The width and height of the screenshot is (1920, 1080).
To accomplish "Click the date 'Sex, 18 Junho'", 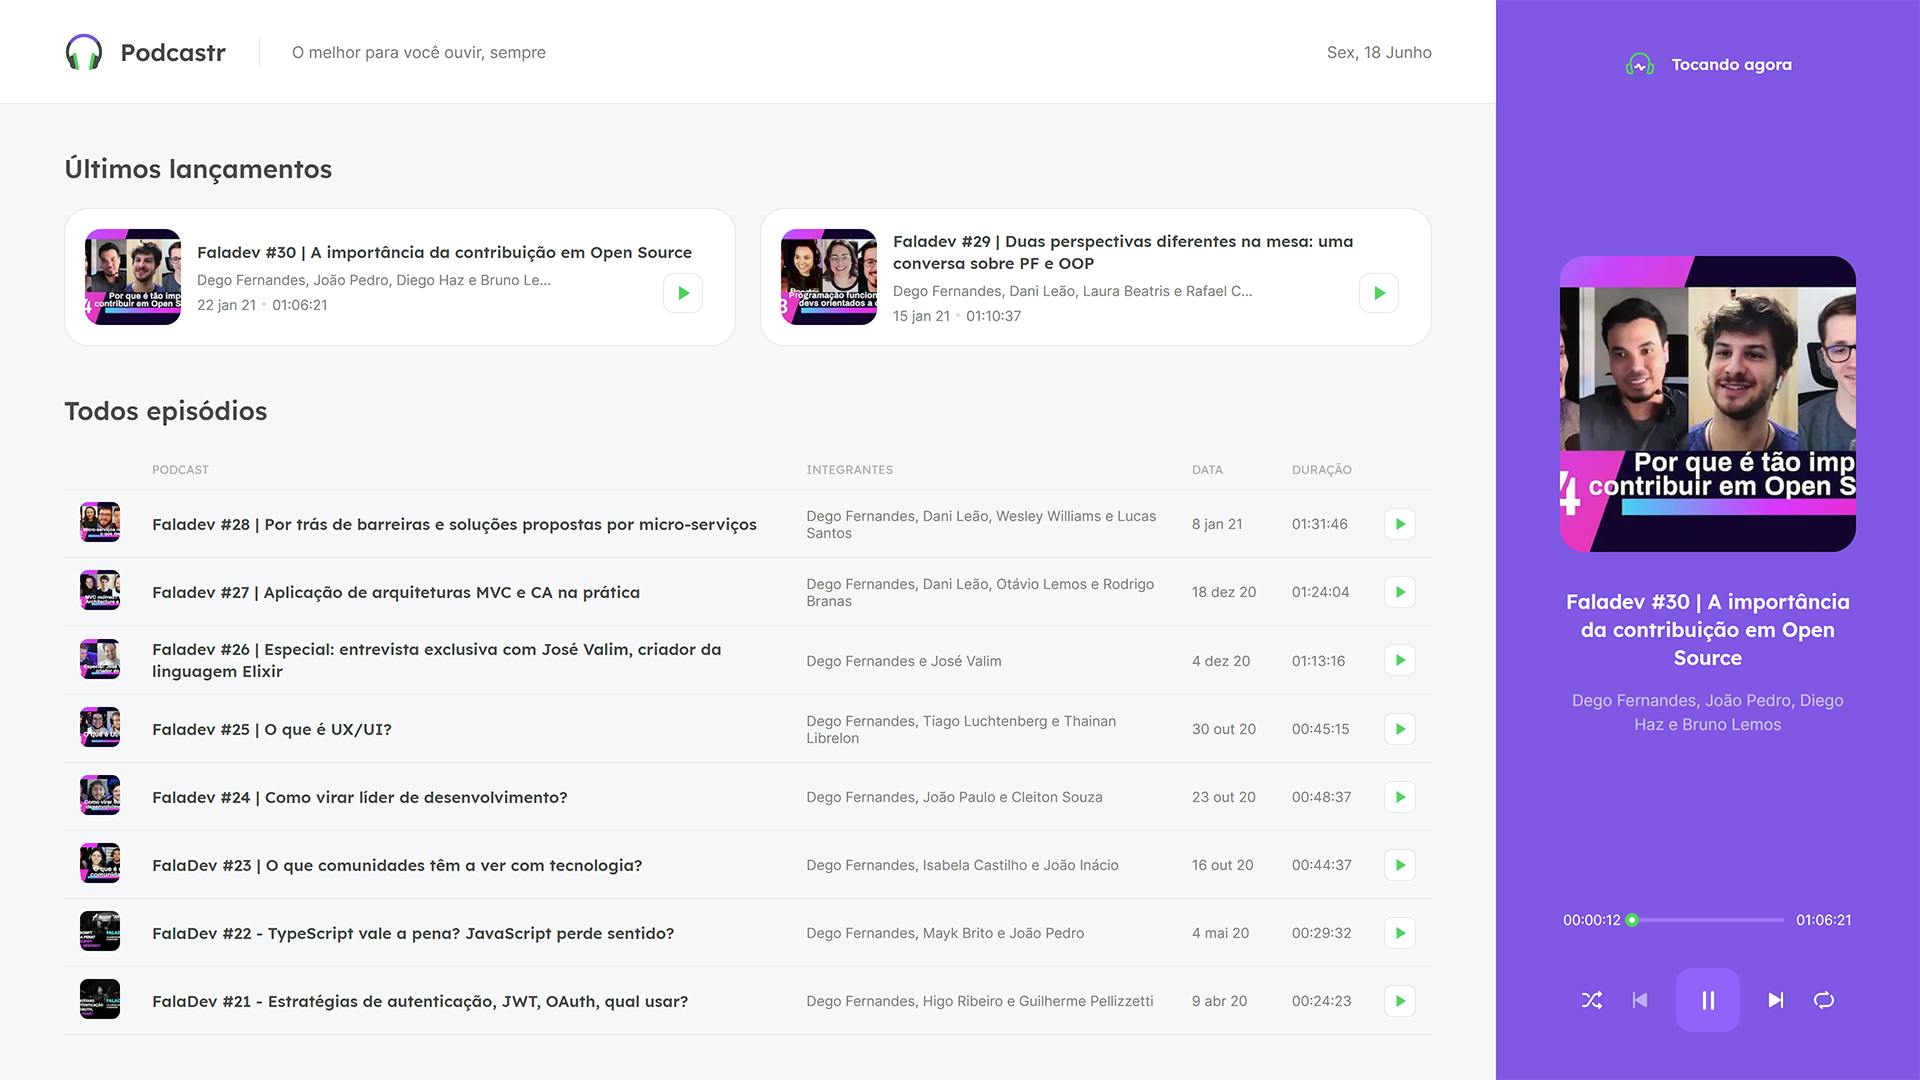I will coord(1379,52).
